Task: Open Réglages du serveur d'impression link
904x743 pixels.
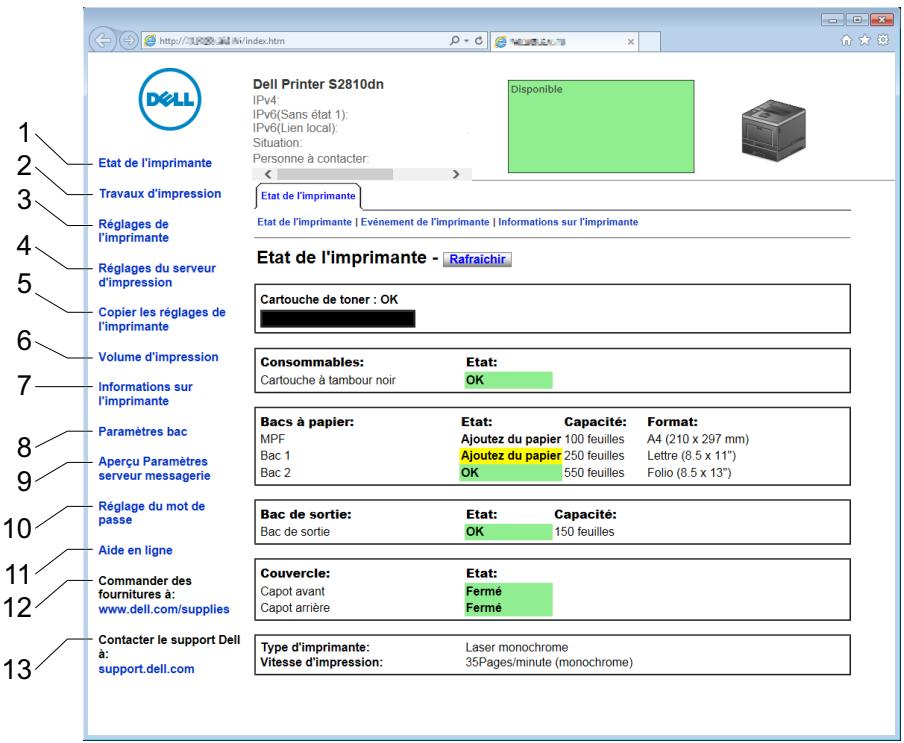Action: [x=157, y=275]
